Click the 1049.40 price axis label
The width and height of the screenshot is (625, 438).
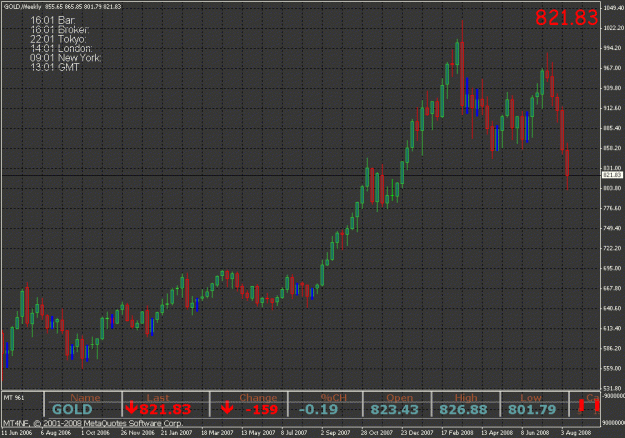(x=614, y=8)
